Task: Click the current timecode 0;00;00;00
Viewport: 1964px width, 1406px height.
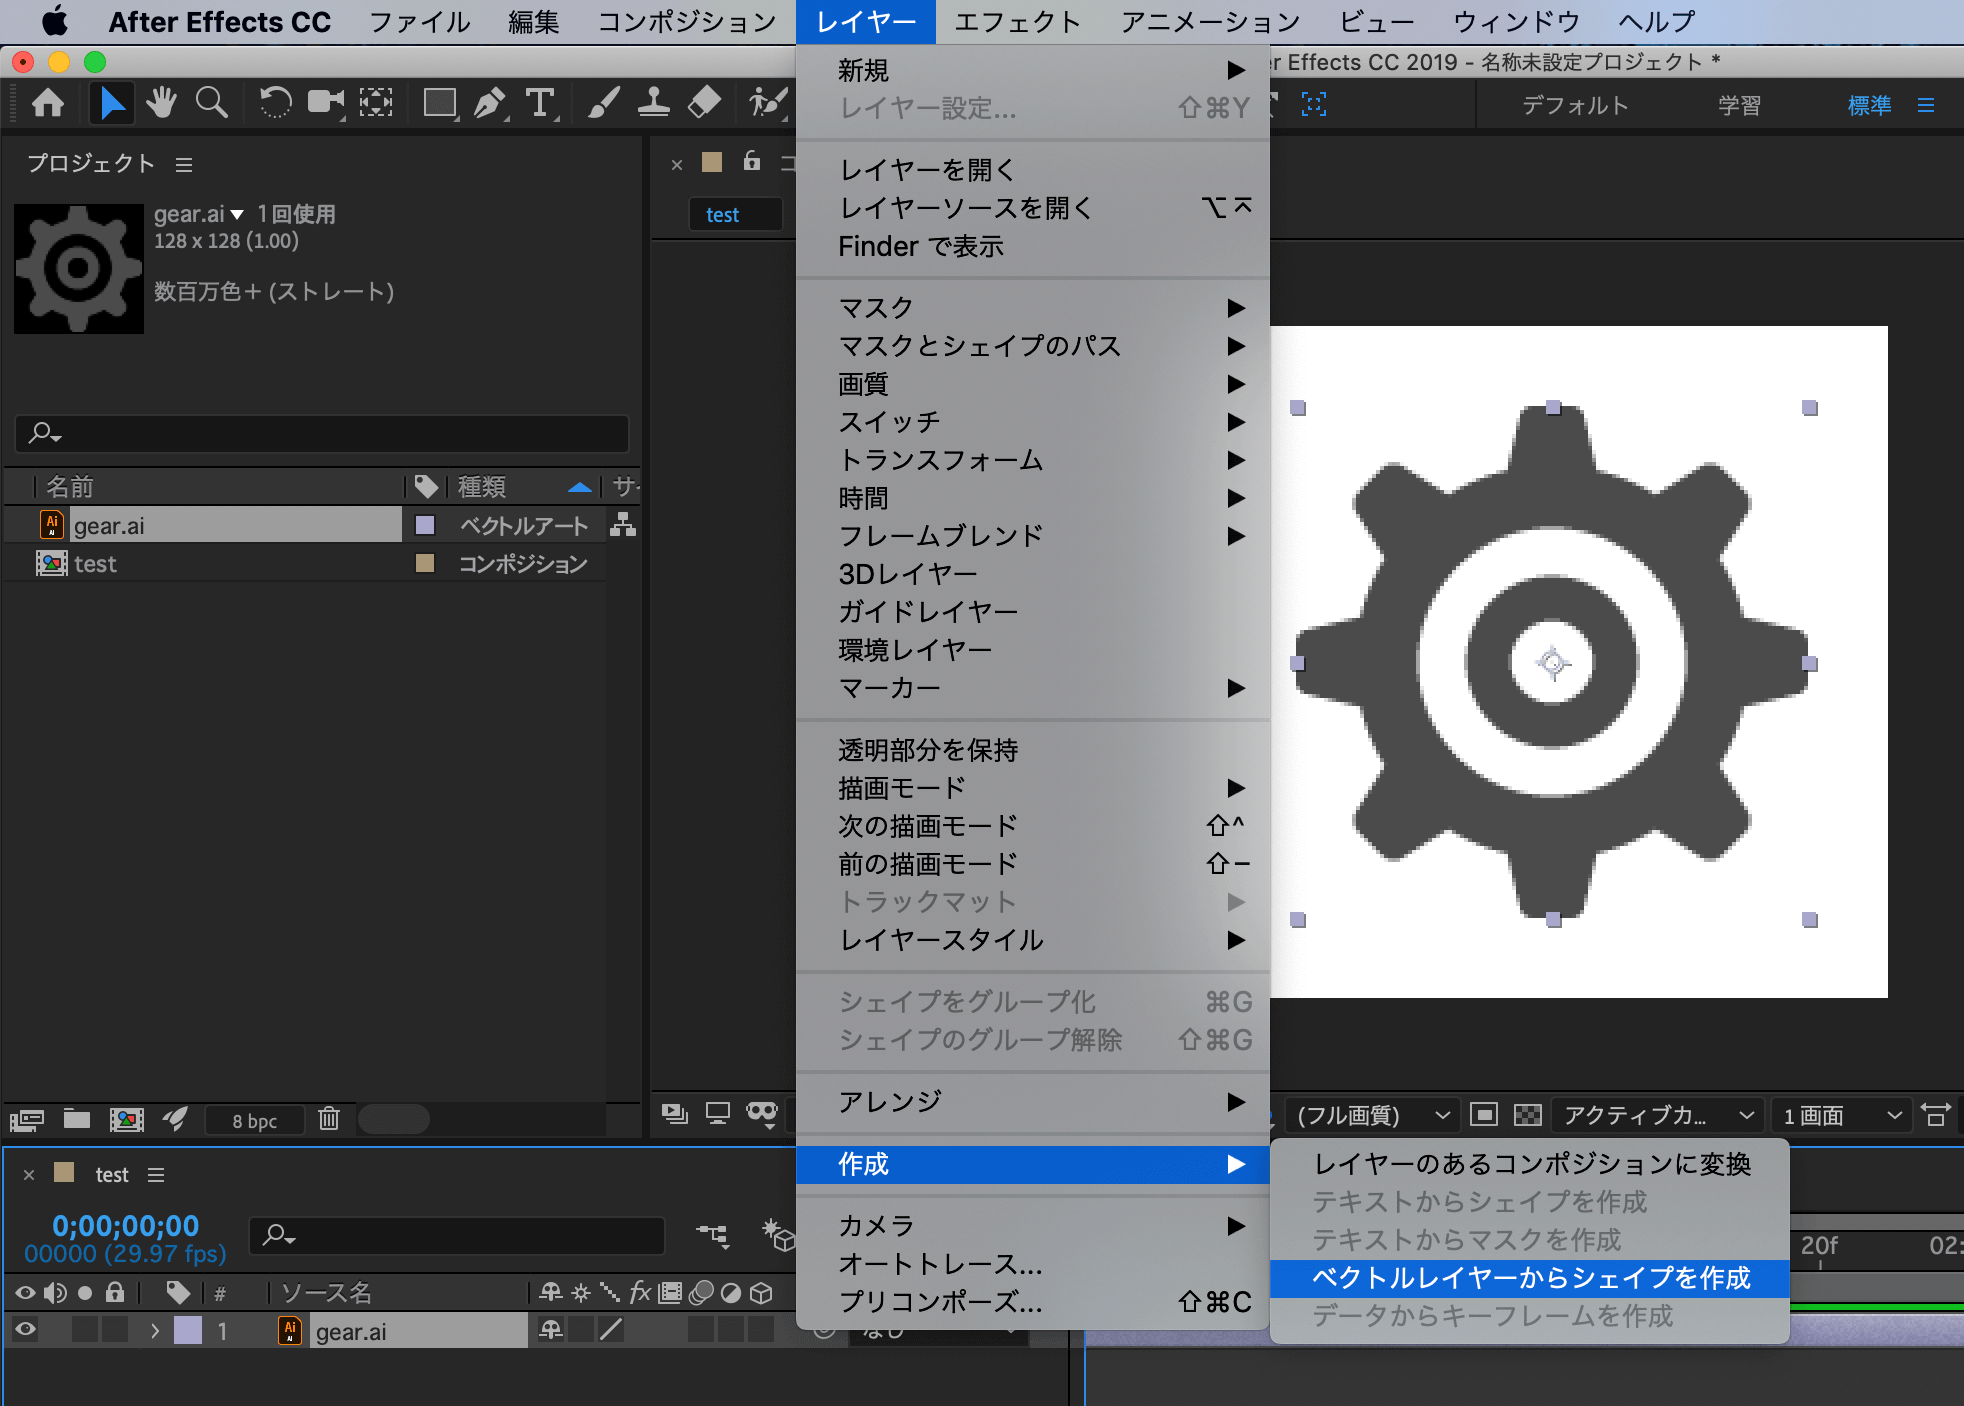Action: [x=126, y=1226]
